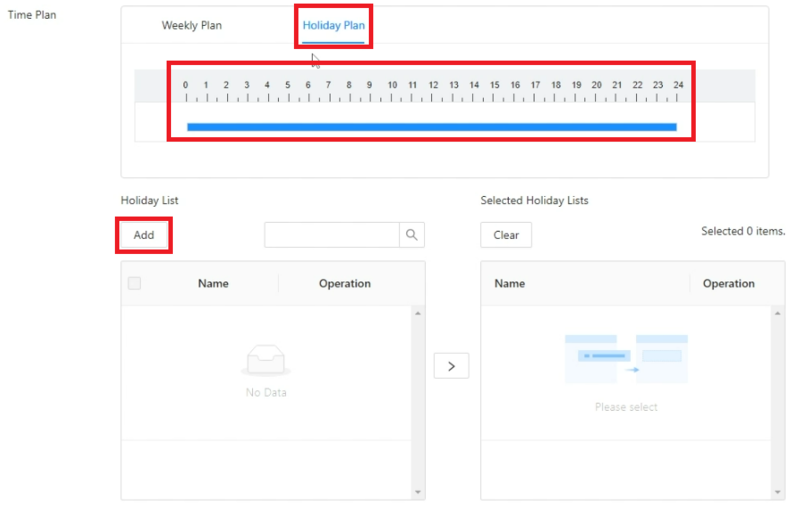800x507 pixels.
Task: Click Operation header in Selected Holiday Lists
Action: (x=729, y=284)
